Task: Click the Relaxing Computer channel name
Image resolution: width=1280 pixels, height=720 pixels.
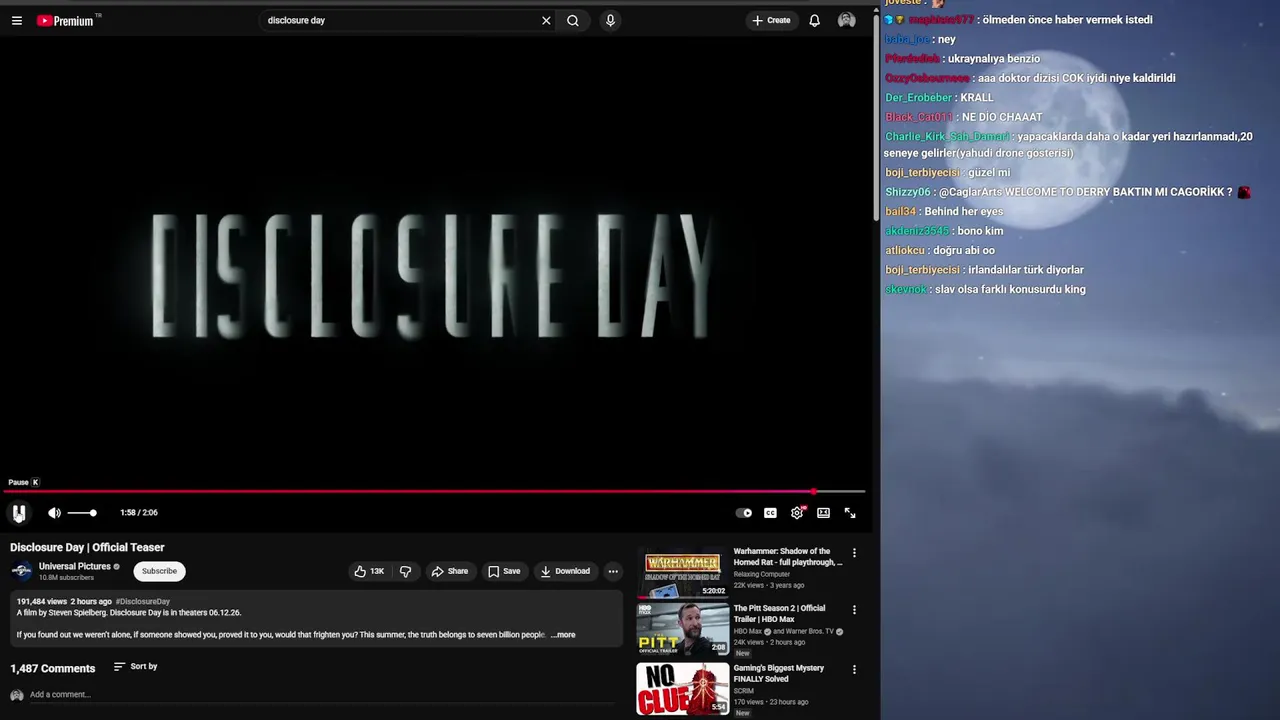Action: pos(762,574)
